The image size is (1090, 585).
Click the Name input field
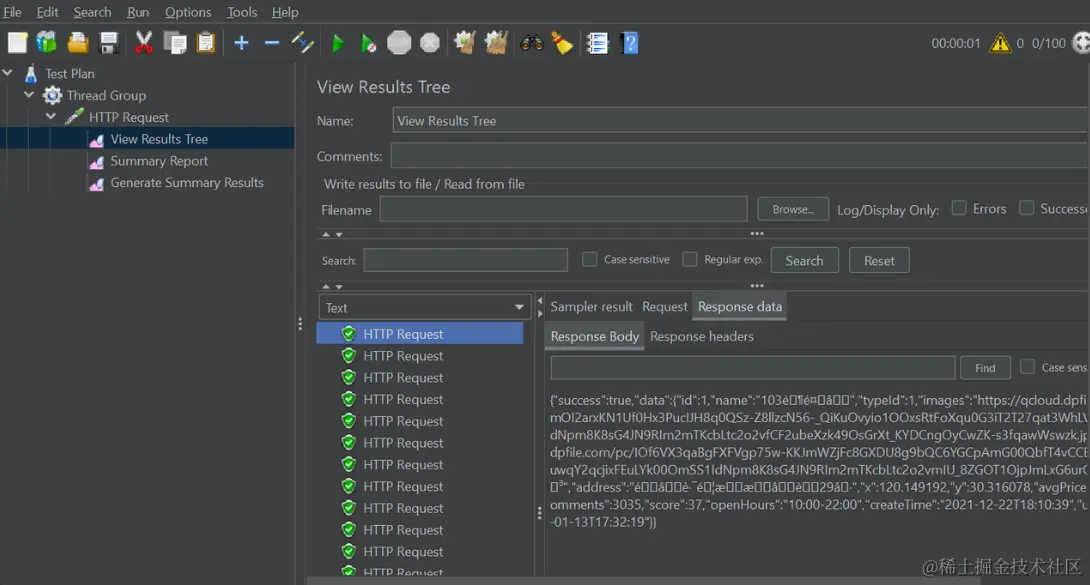pos(740,120)
